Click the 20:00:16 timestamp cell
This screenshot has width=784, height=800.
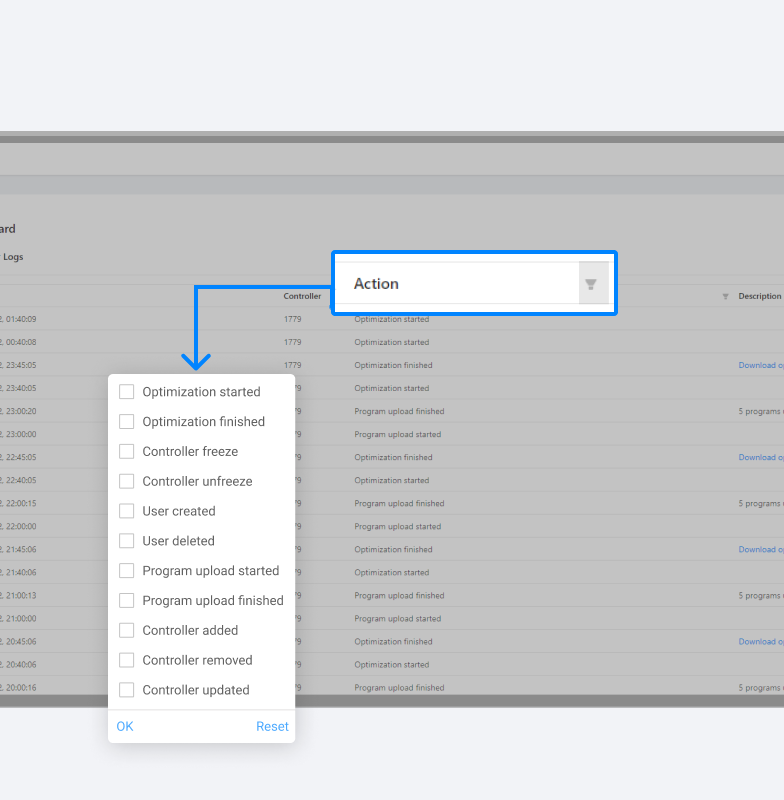[18, 688]
